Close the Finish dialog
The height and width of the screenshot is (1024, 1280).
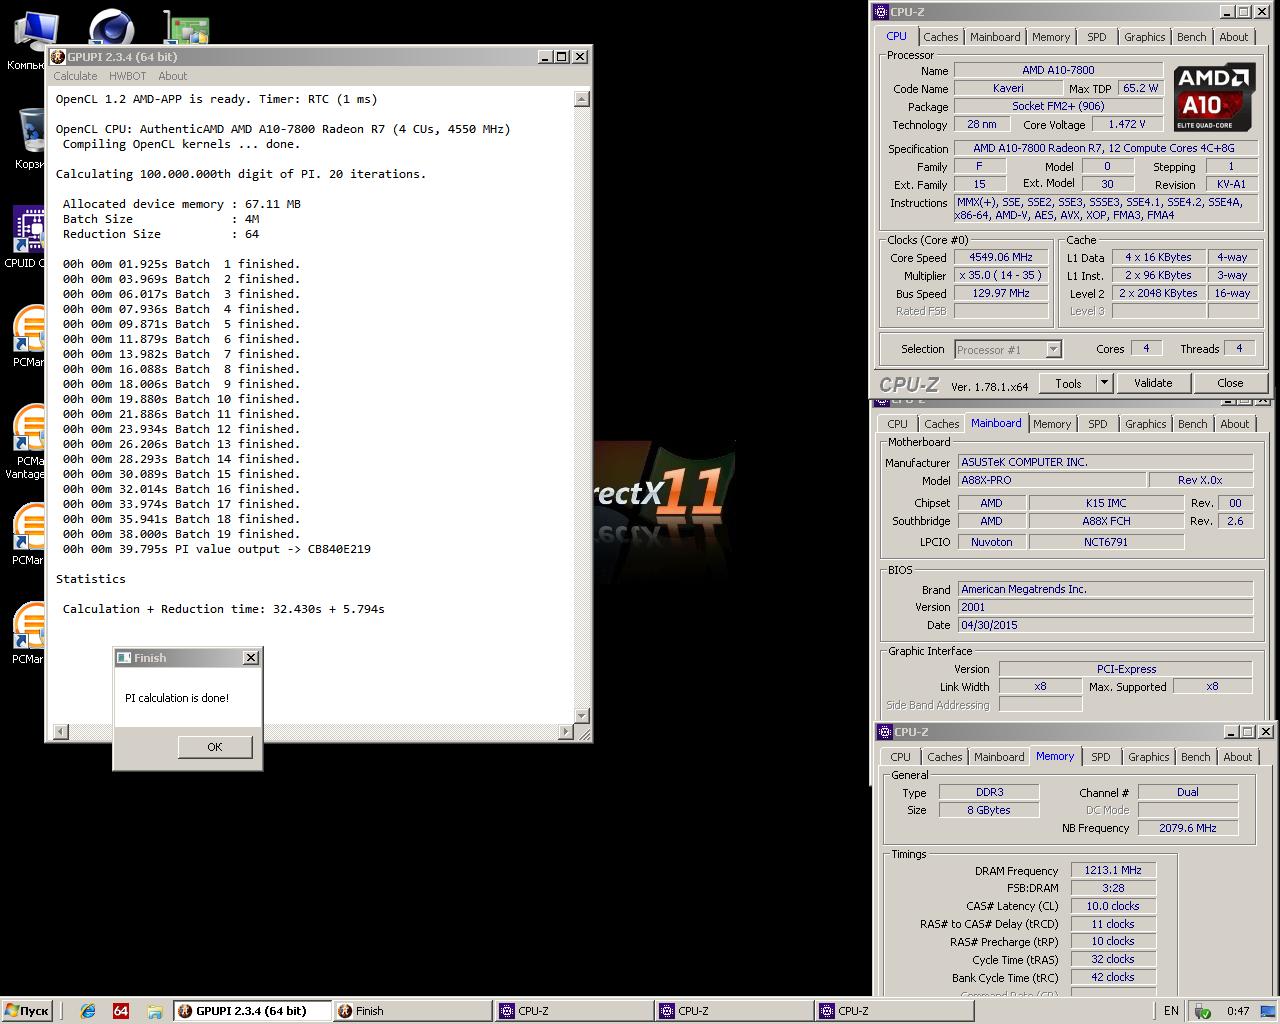click(x=251, y=657)
